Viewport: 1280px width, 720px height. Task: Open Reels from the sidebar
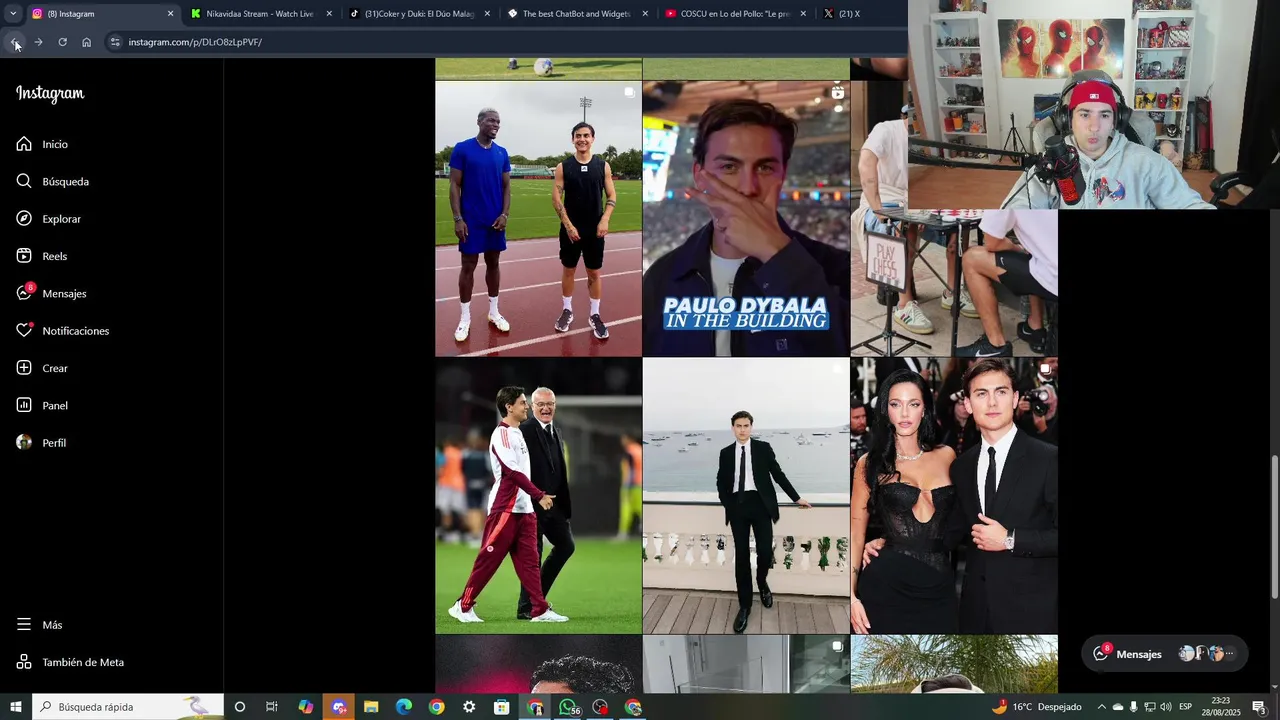pos(42,256)
